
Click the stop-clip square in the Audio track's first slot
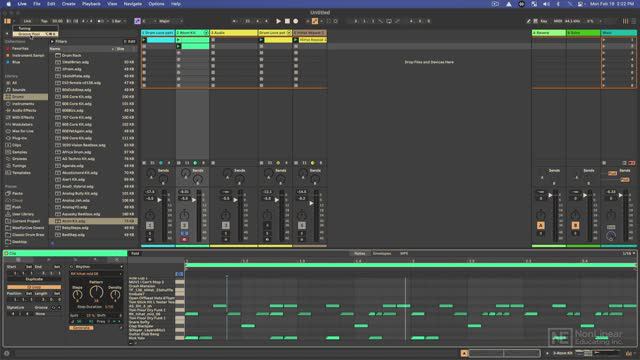[213, 40]
